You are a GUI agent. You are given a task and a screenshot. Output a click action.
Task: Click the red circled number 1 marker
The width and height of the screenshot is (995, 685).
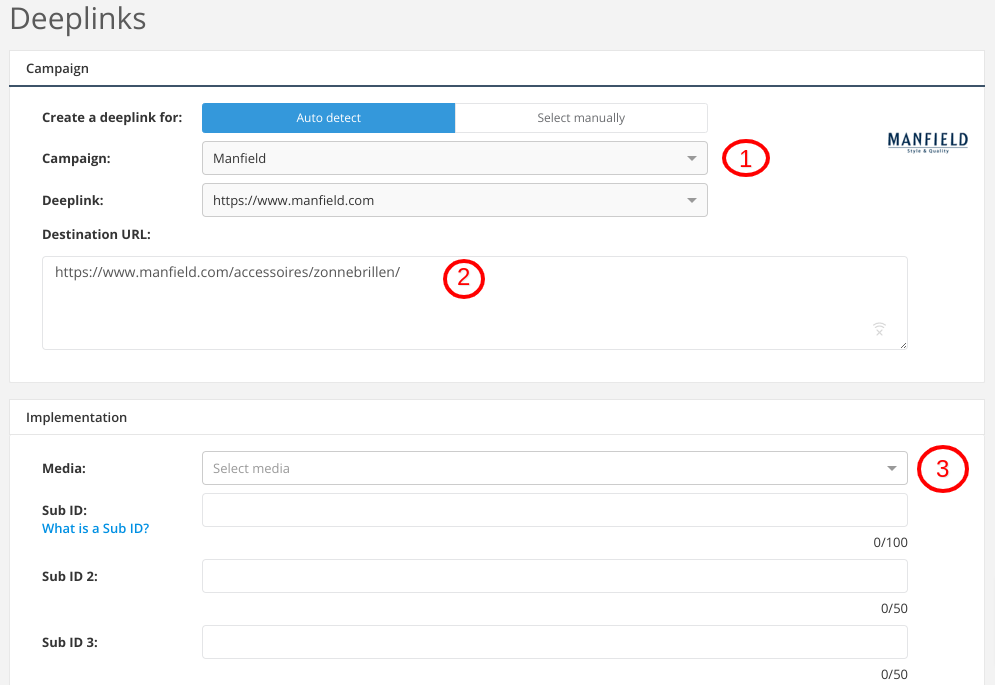(745, 158)
